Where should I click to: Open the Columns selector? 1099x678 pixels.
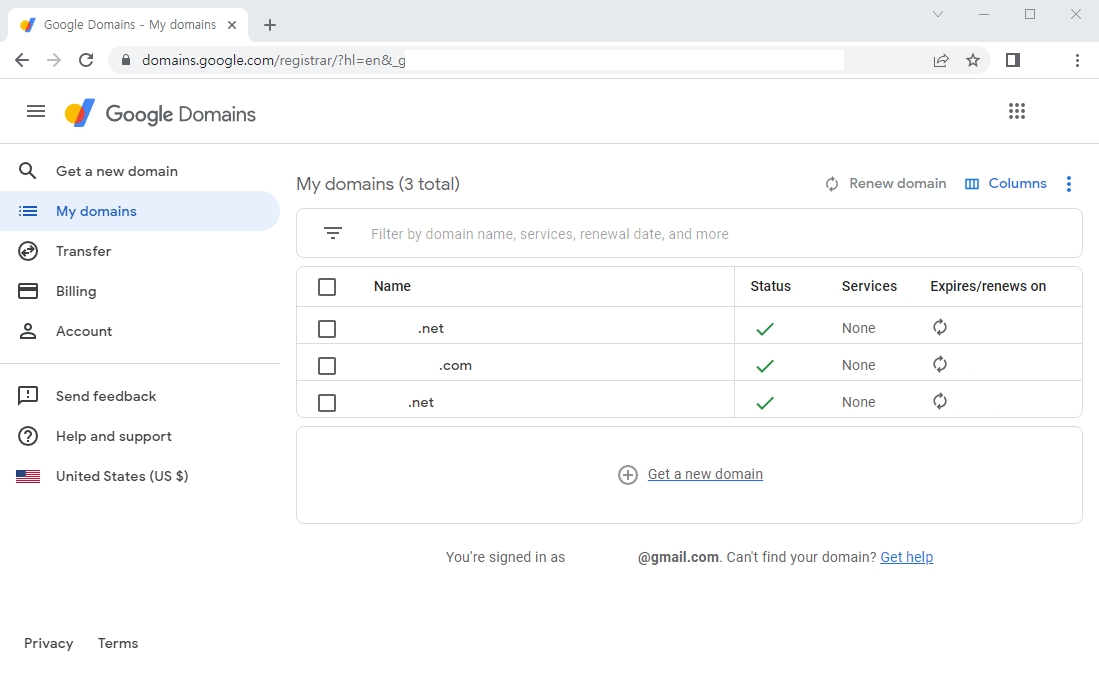click(x=1005, y=184)
